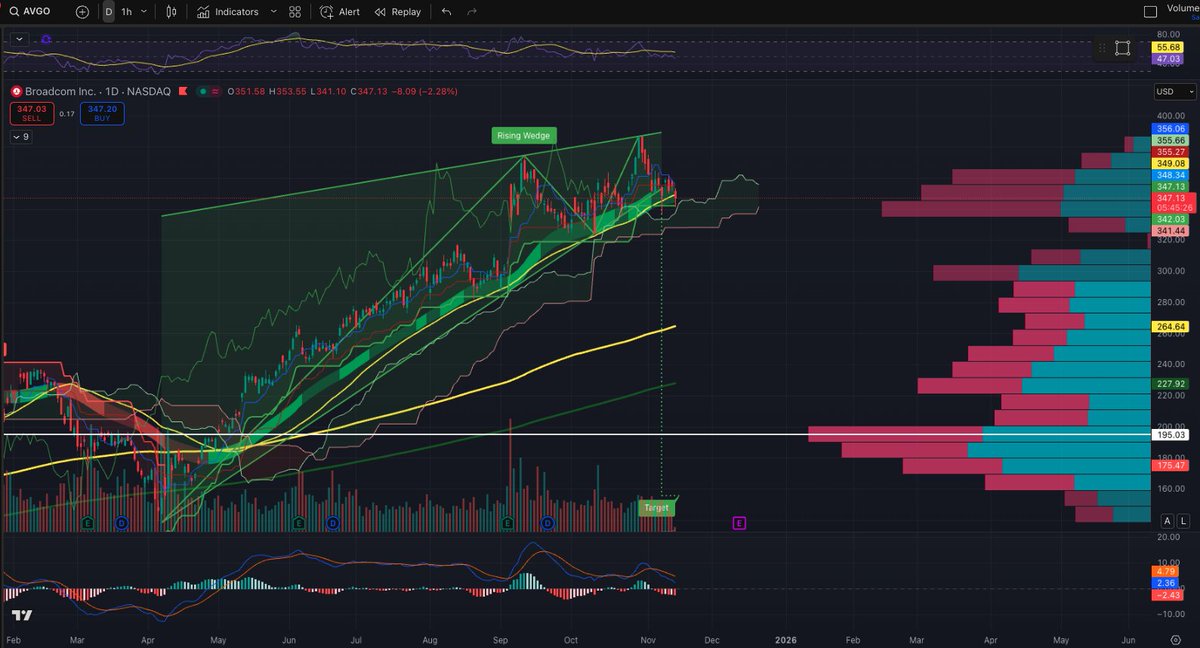Grab the floating toolbar drag handle
Screen dimensions: 1200x648
1101,48
